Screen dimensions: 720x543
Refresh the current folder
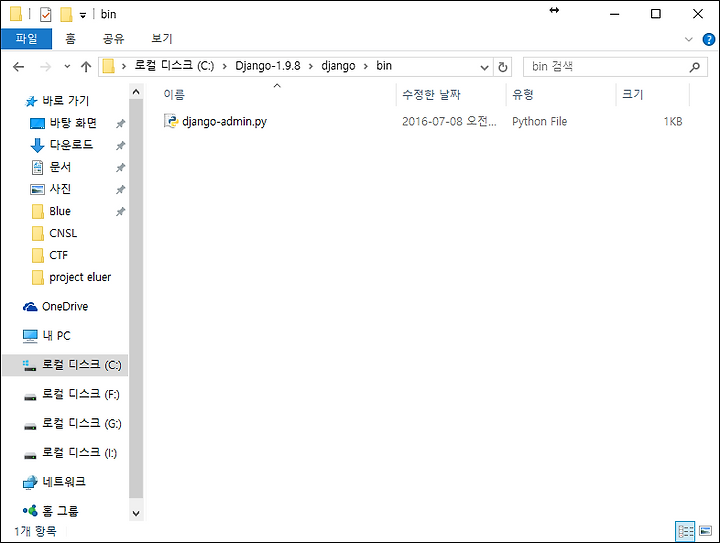(x=503, y=67)
